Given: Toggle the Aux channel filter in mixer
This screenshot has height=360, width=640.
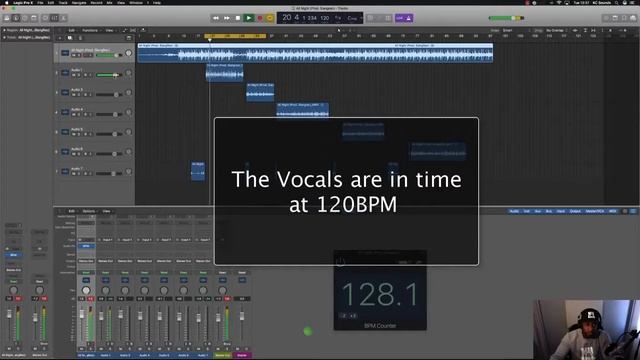Looking at the screenshot, I should 538,211.
